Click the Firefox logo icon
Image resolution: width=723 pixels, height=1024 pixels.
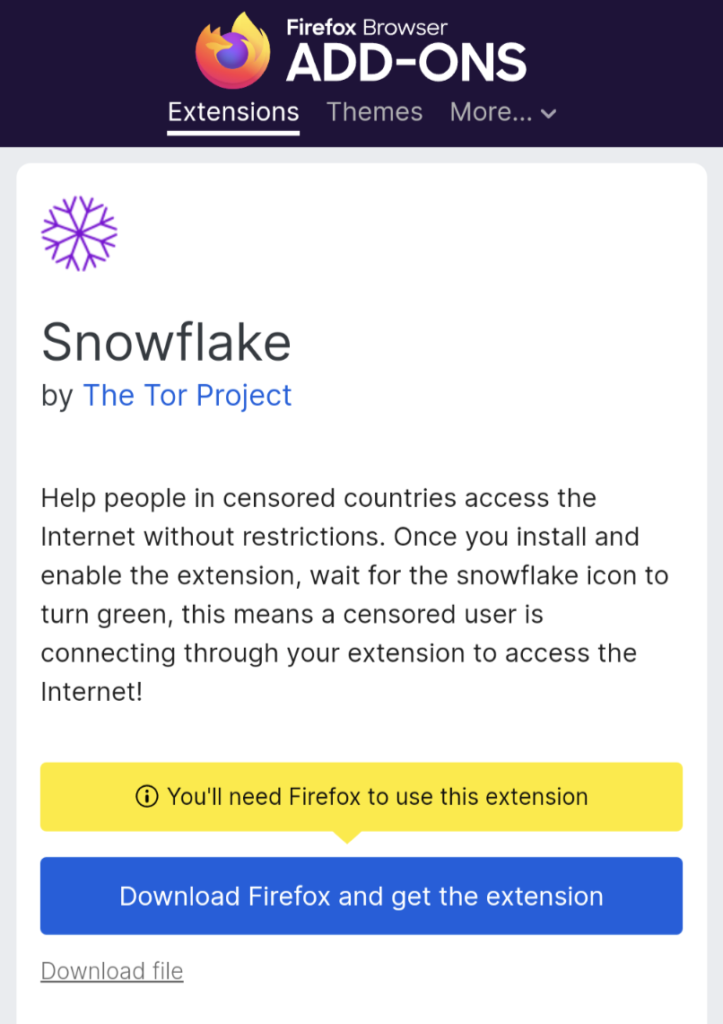(233, 51)
